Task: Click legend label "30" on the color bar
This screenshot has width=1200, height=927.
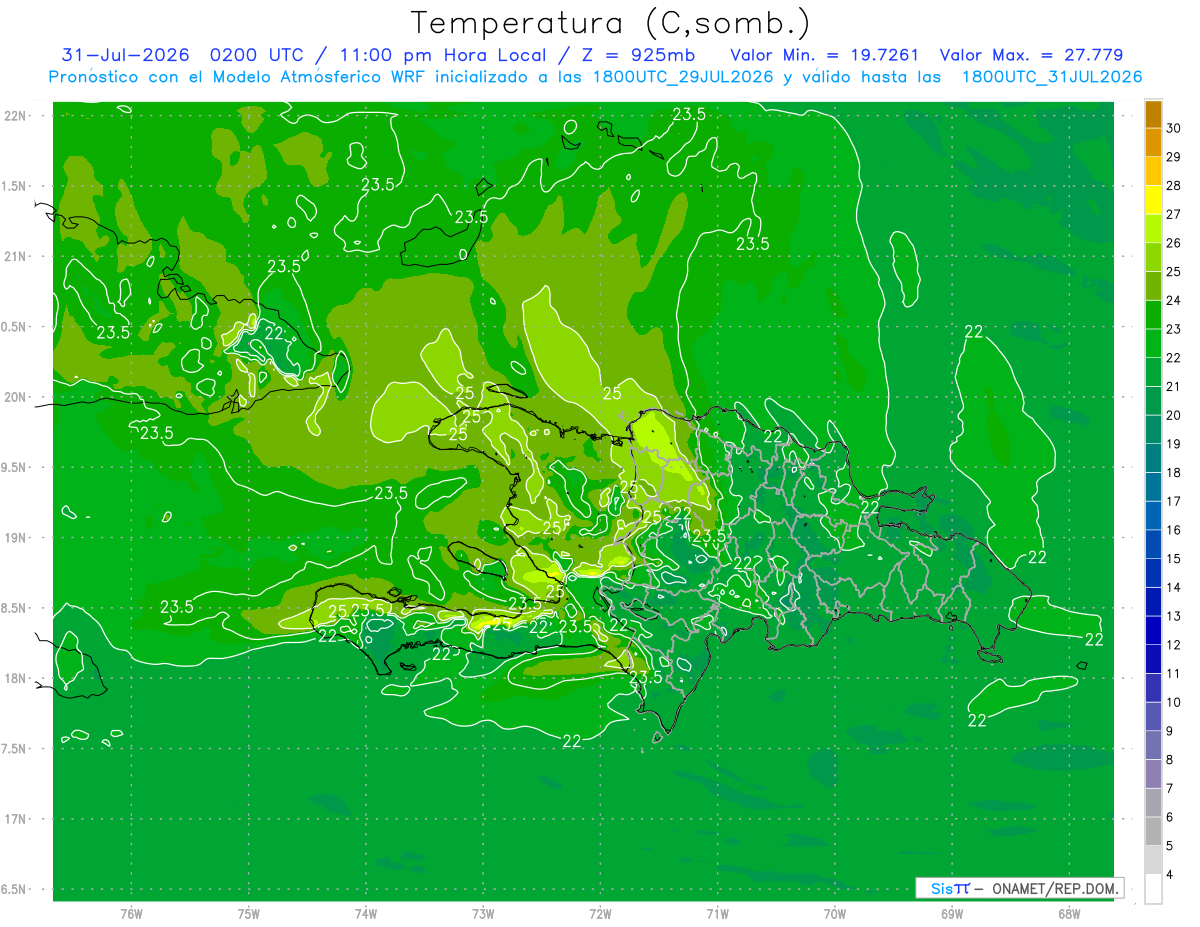Action: 1174,128
